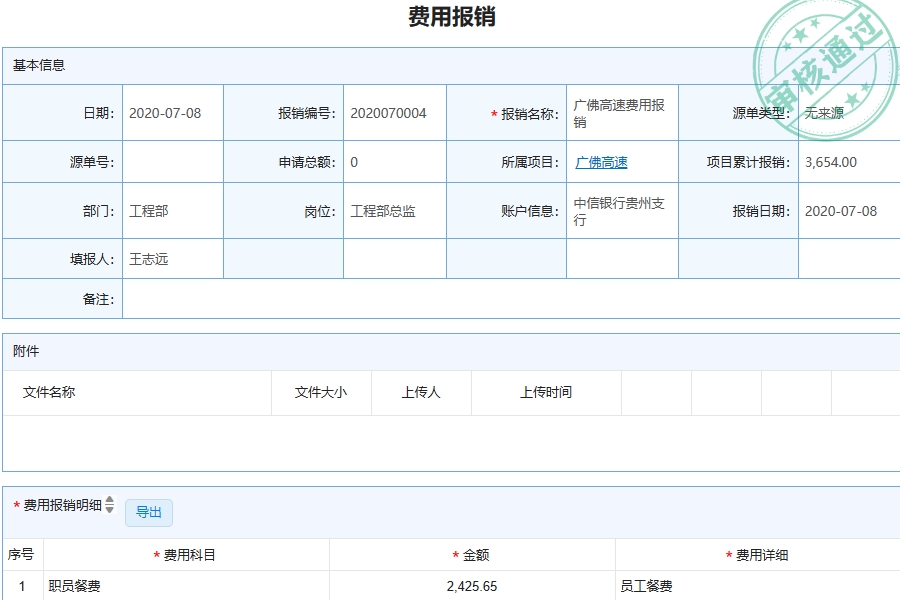This screenshot has height=600, width=900.
Task: Open the 广佛高速 project link
Action: pyautogui.click(x=600, y=161)
